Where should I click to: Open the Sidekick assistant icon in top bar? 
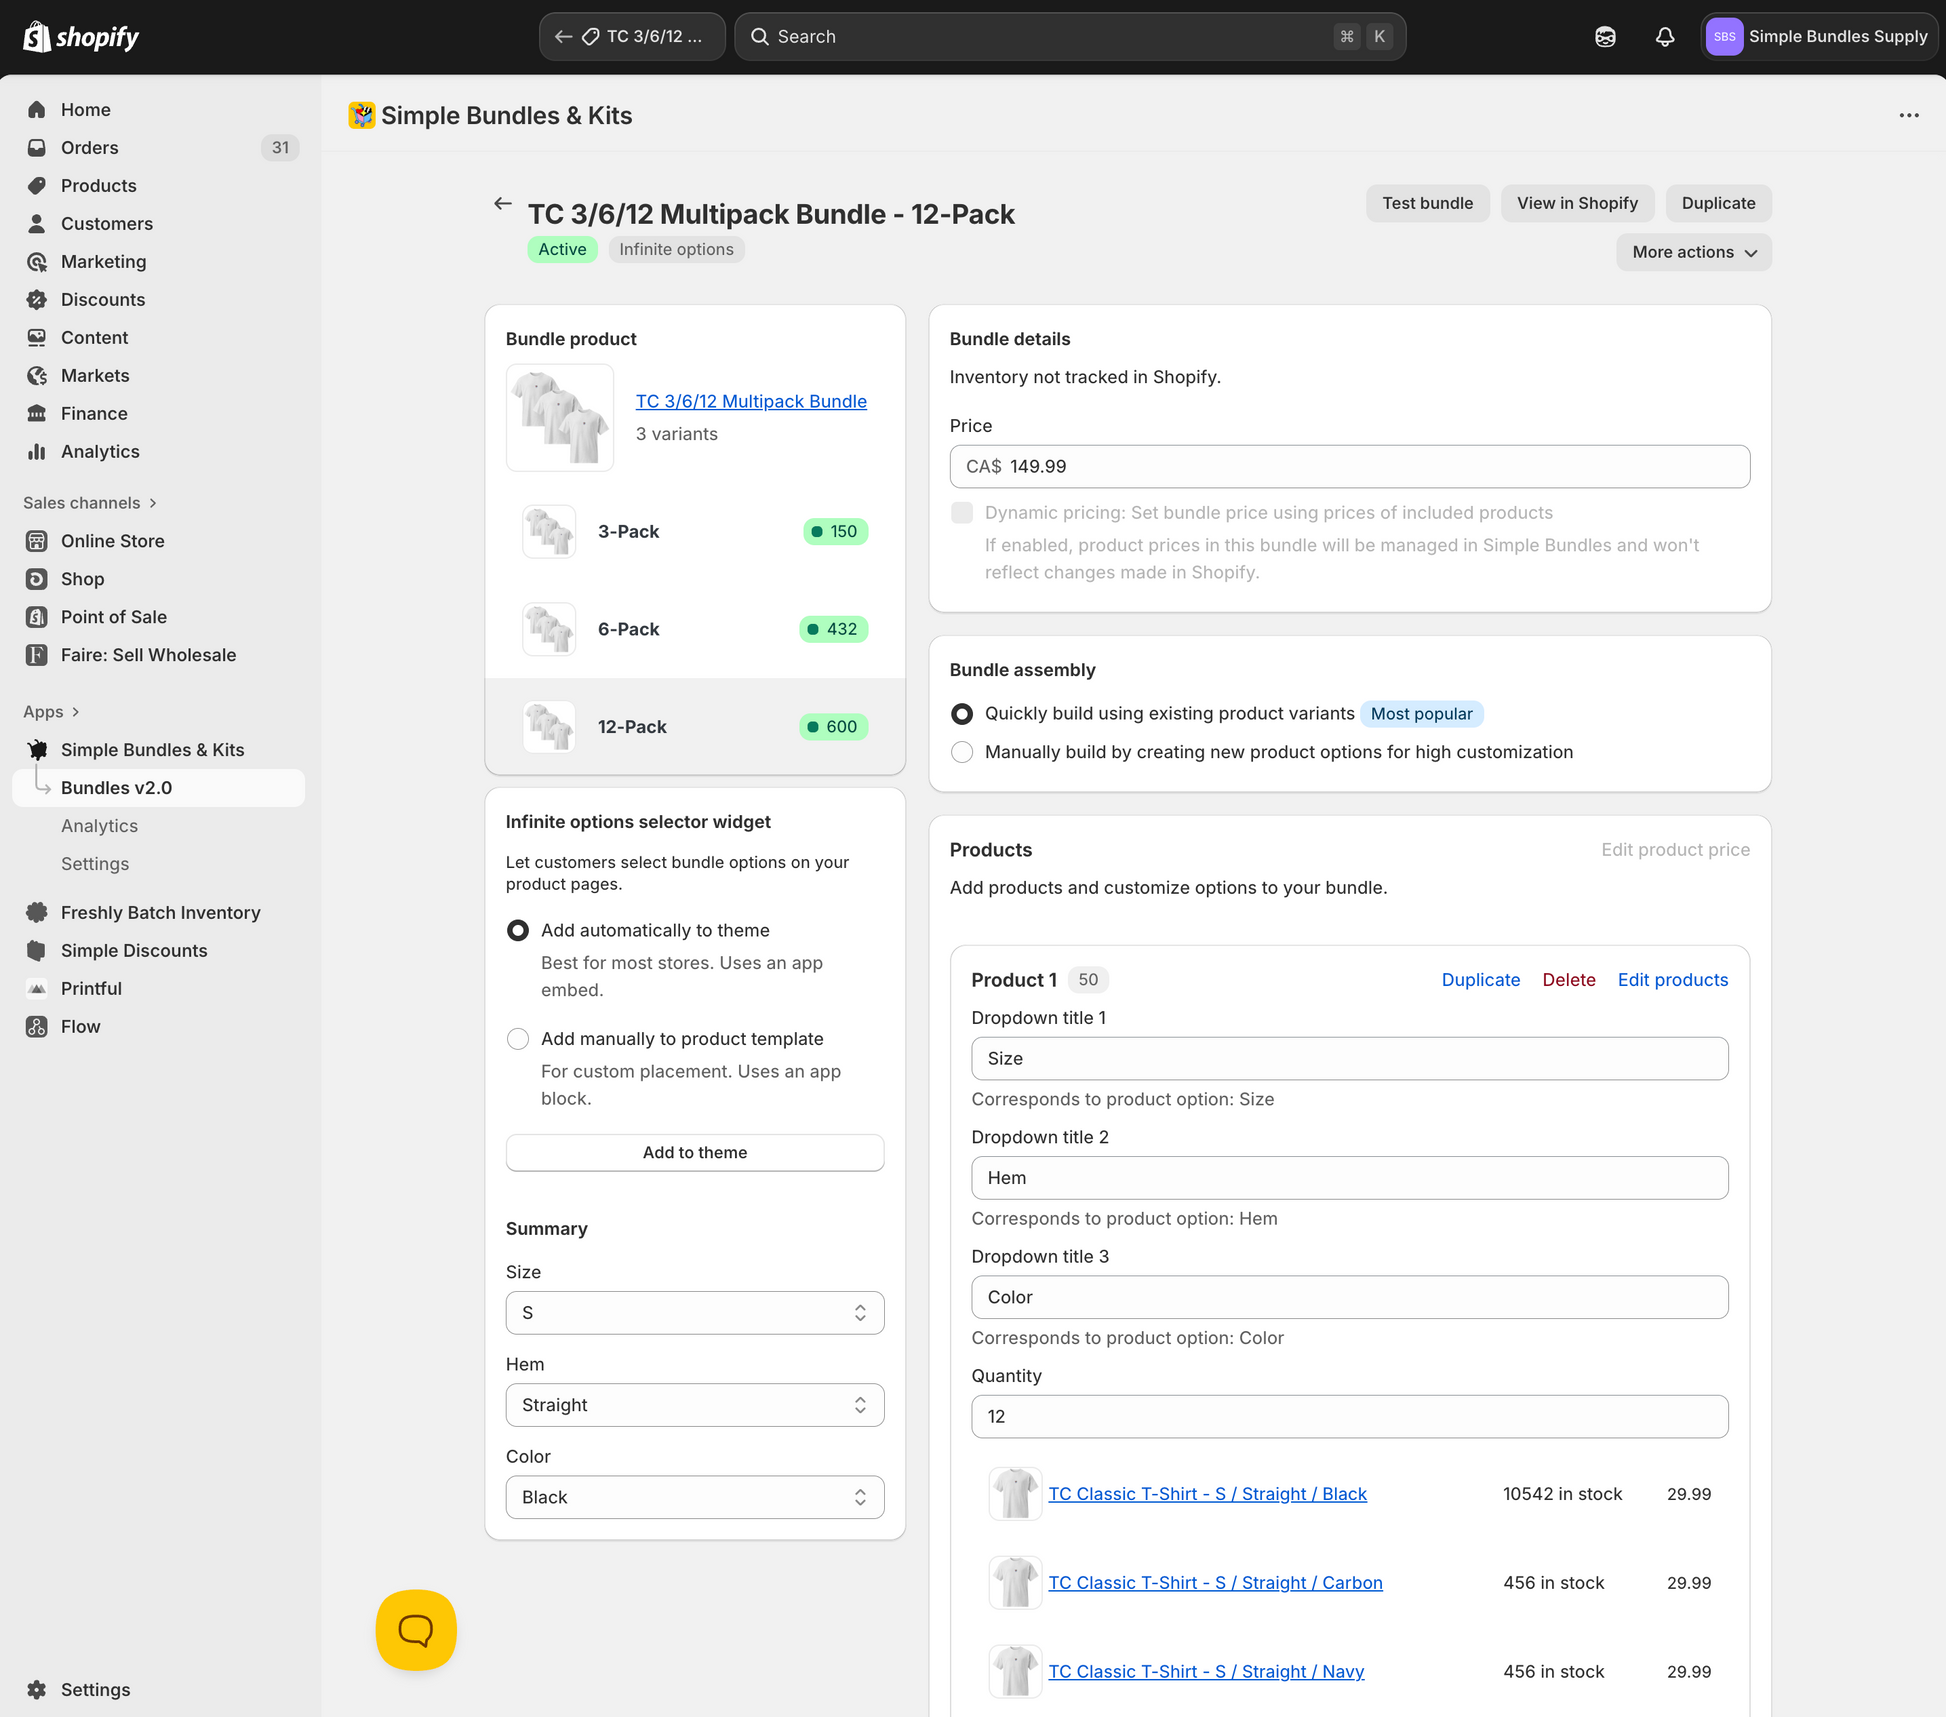(x=1605, y=37)
